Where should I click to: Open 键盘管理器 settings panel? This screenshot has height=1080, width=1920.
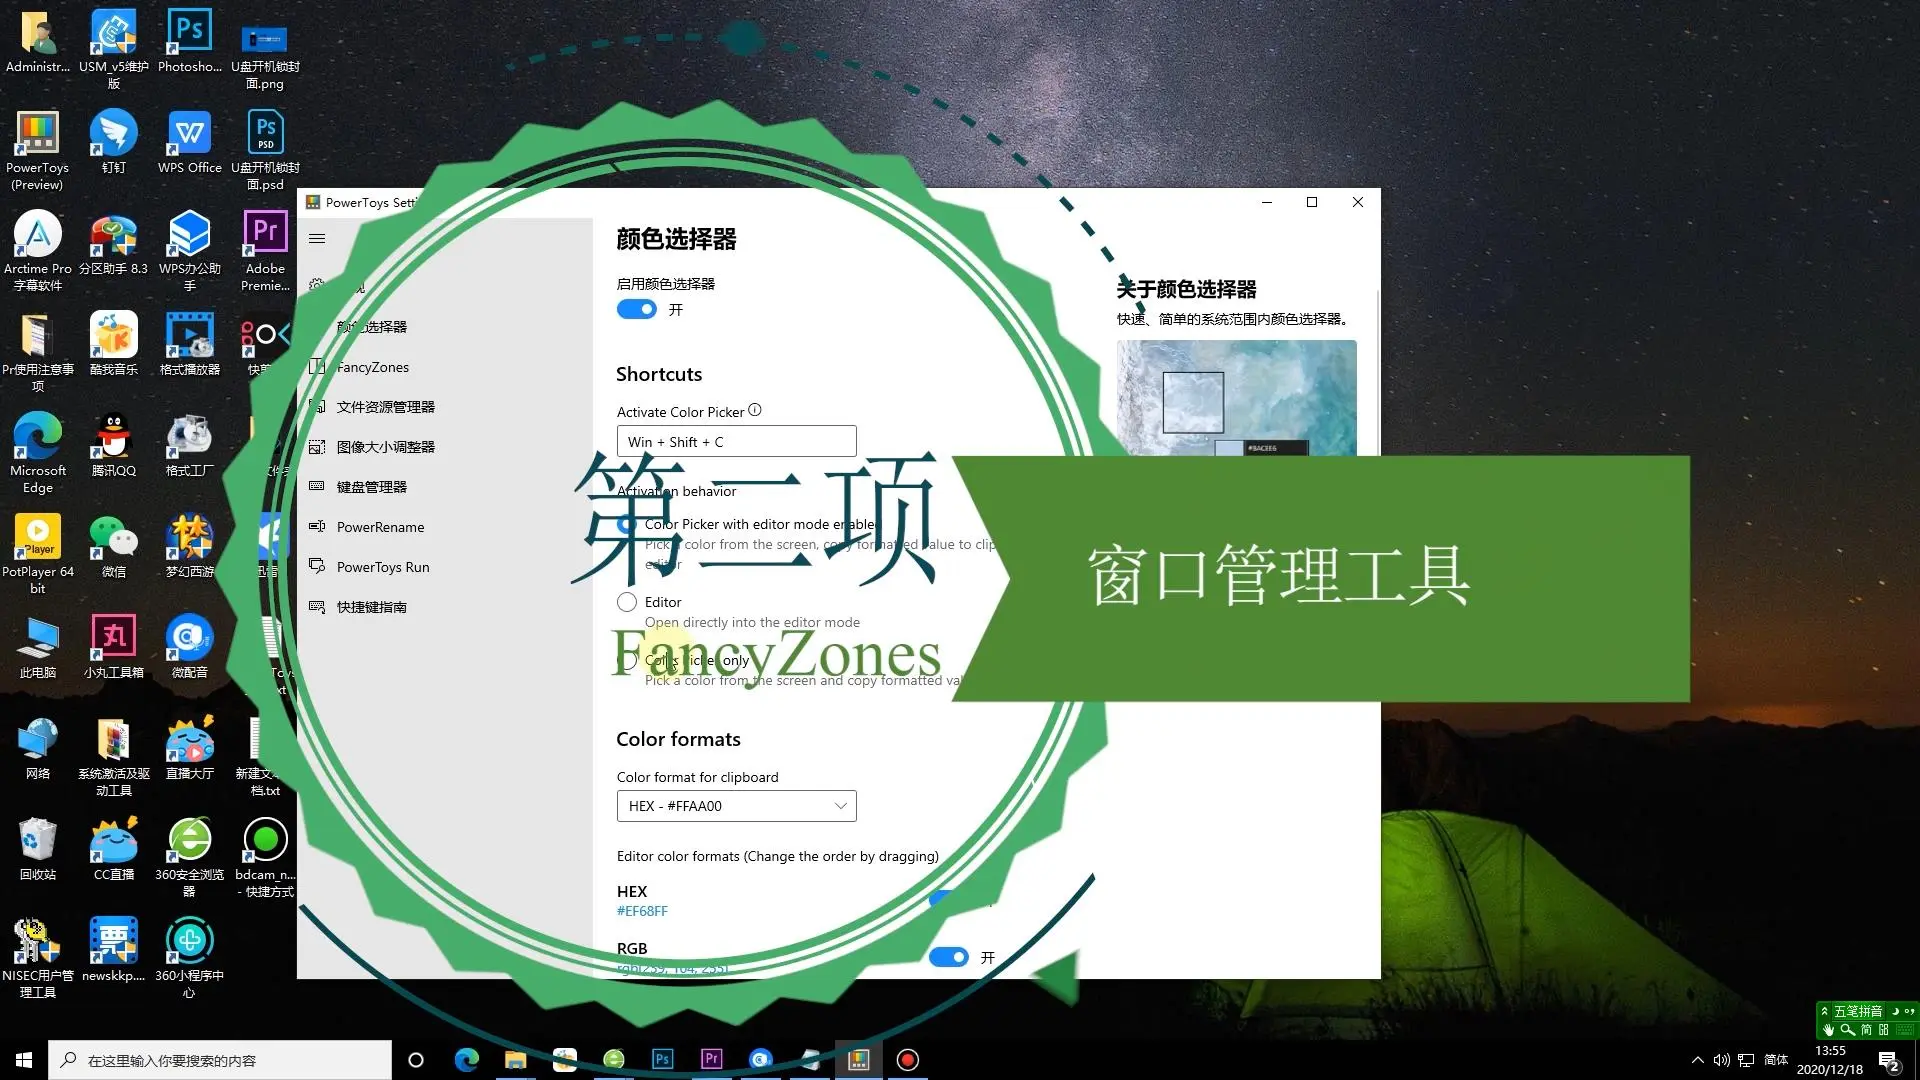tap(371, 485)
